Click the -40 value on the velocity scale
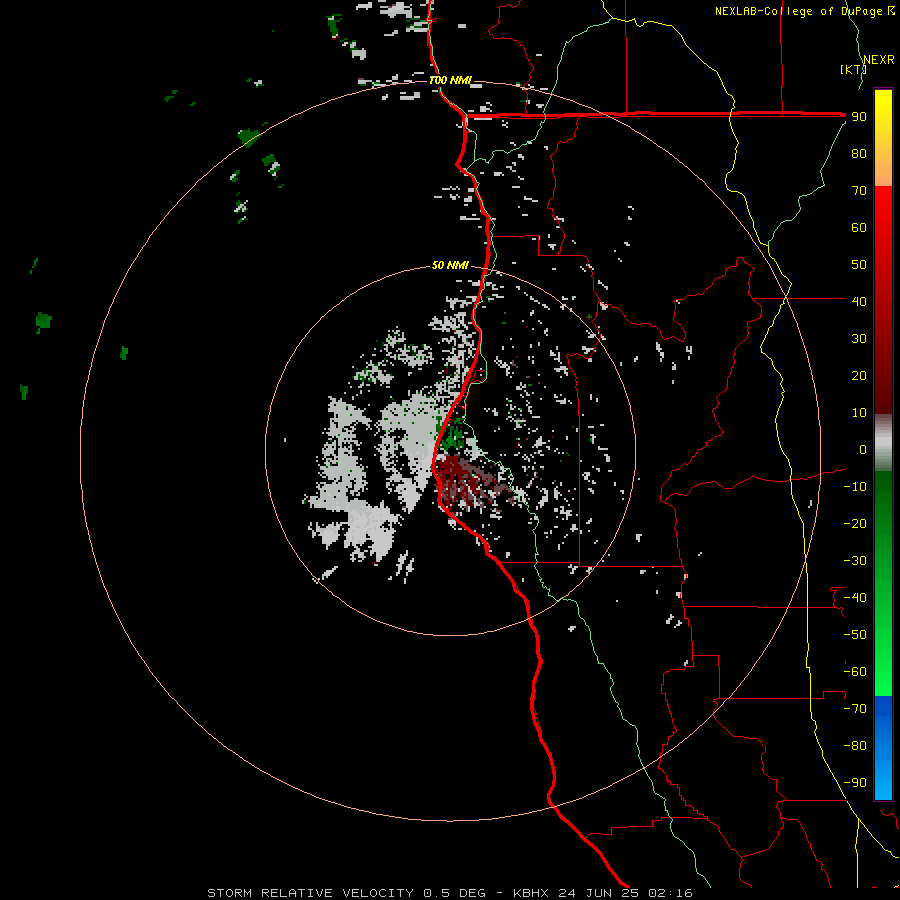900x900 pixels. [855, 598]
